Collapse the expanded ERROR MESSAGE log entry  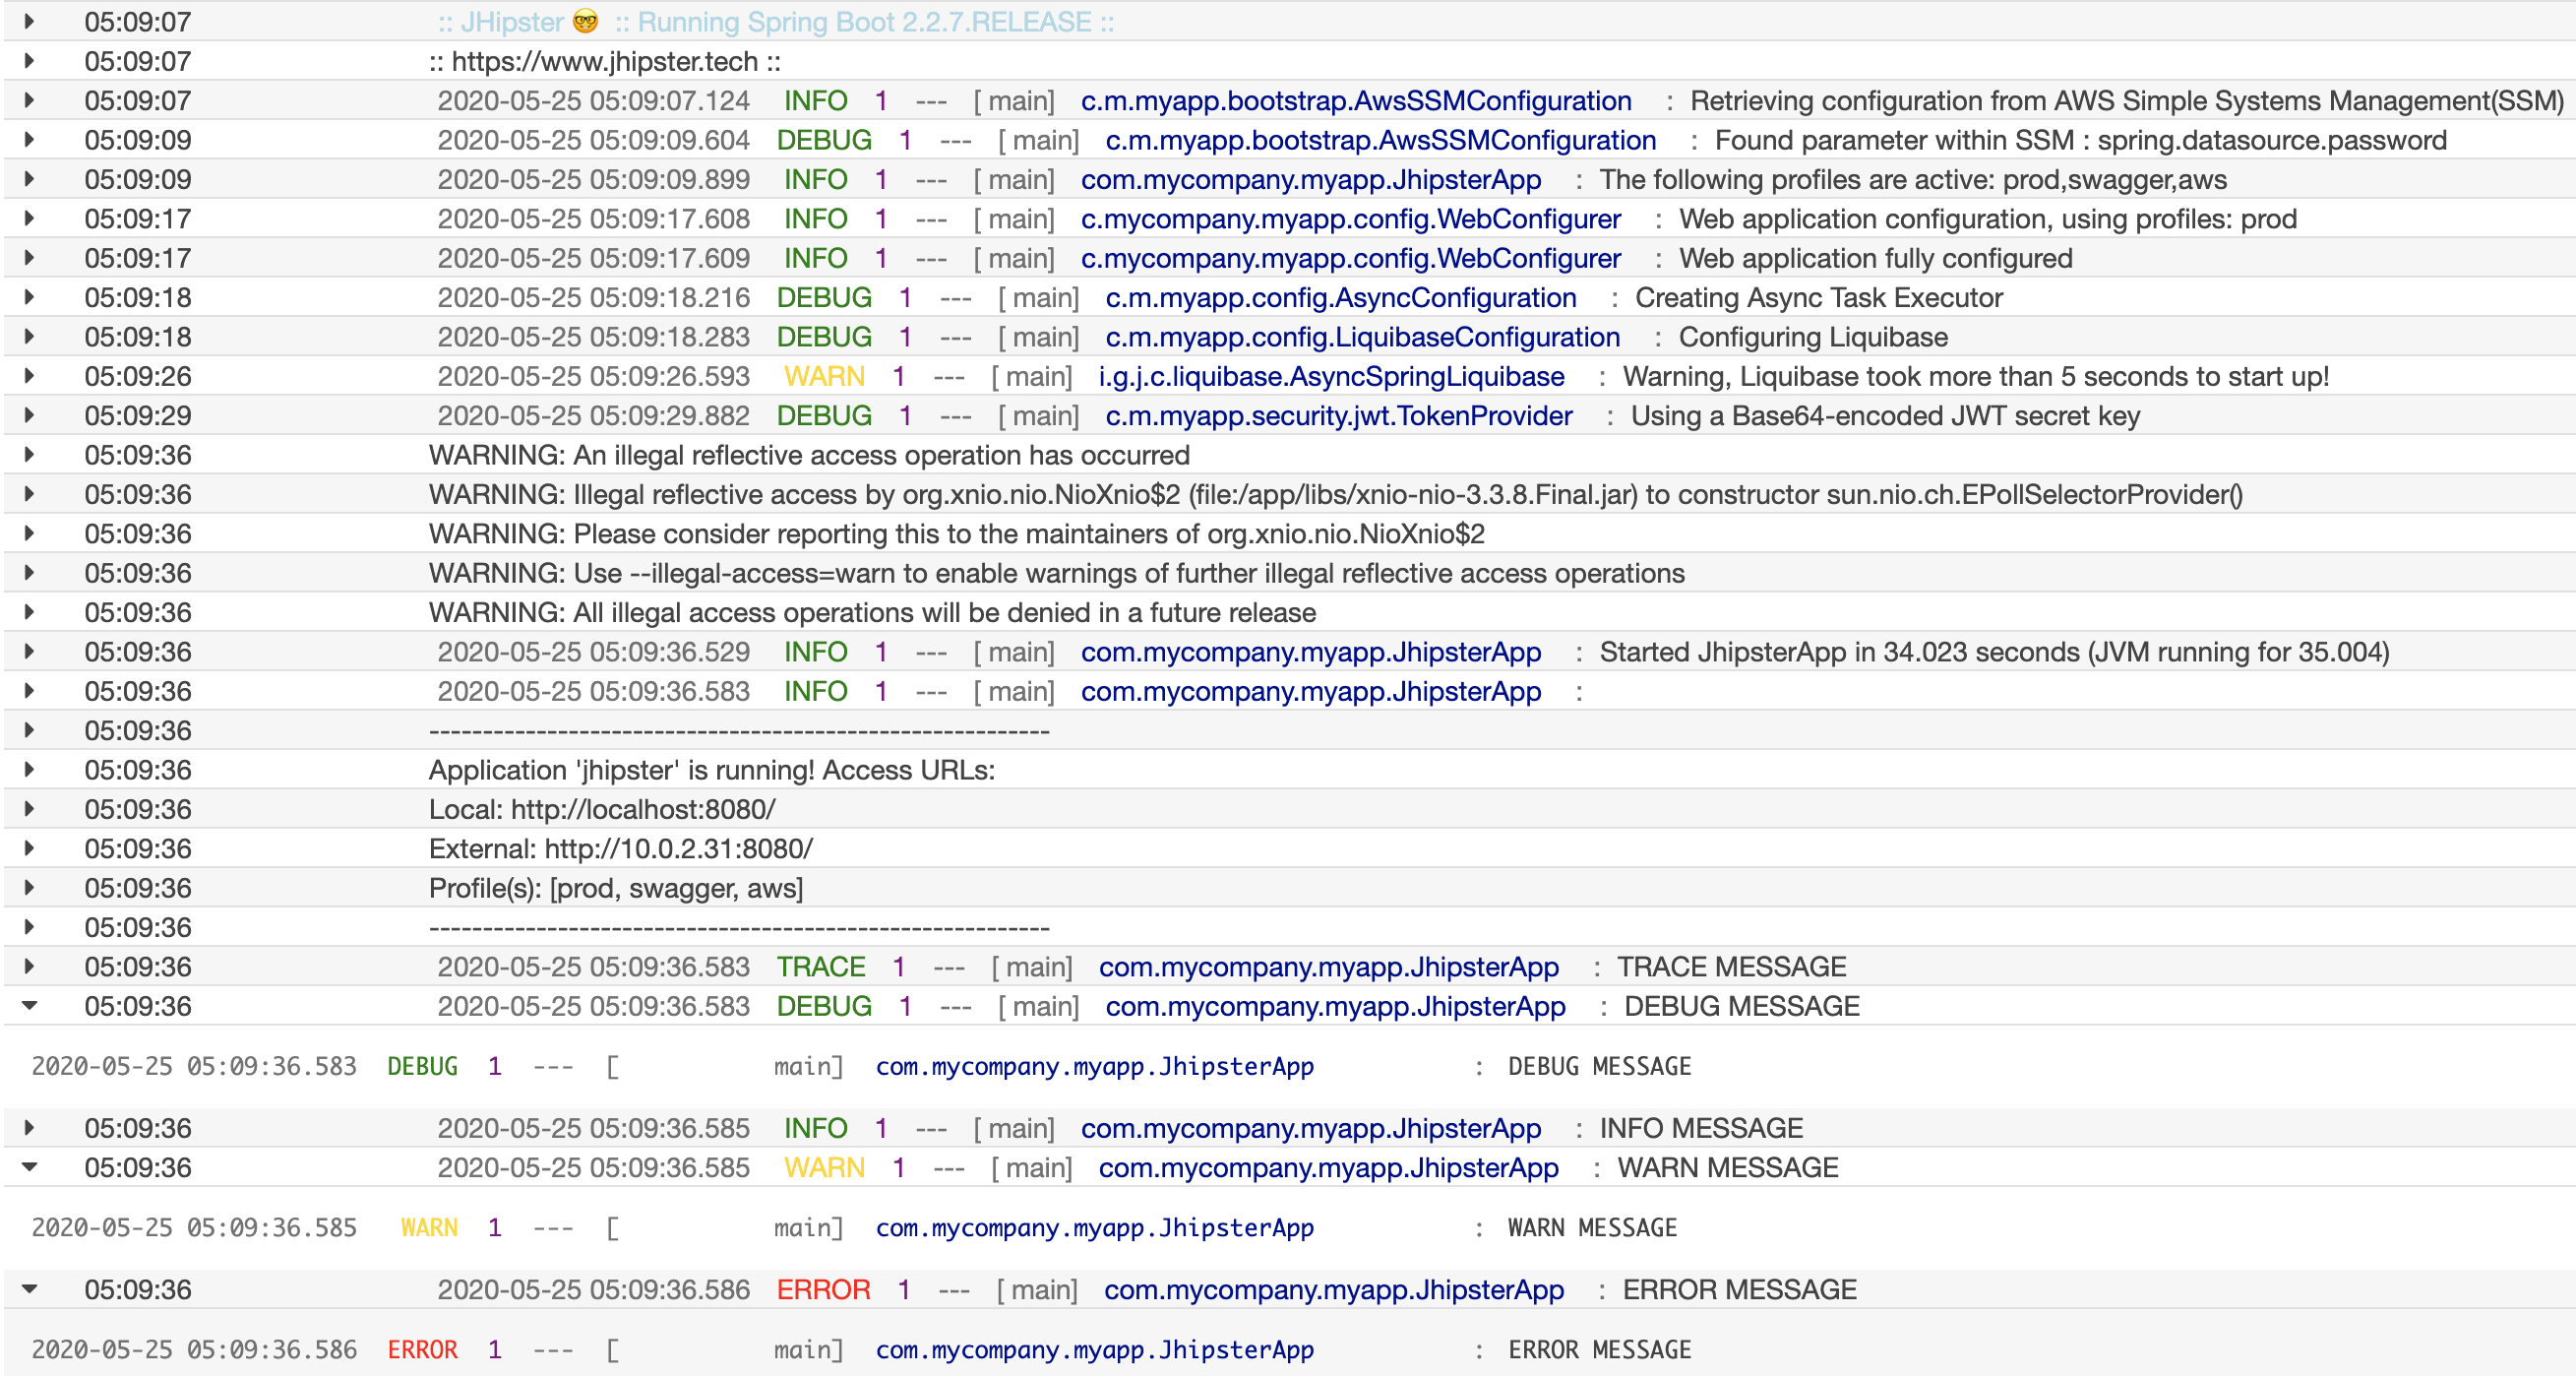[29, 1289]
